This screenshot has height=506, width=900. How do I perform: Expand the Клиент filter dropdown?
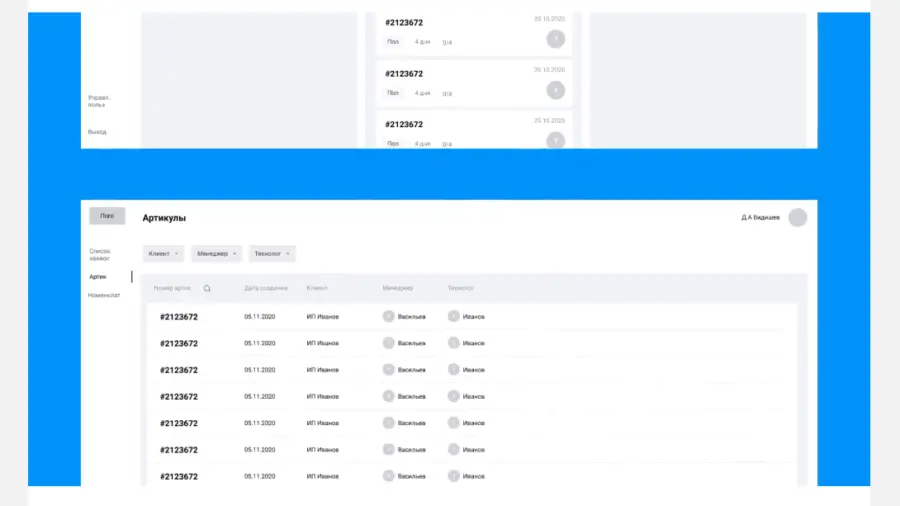coord(163,254)
